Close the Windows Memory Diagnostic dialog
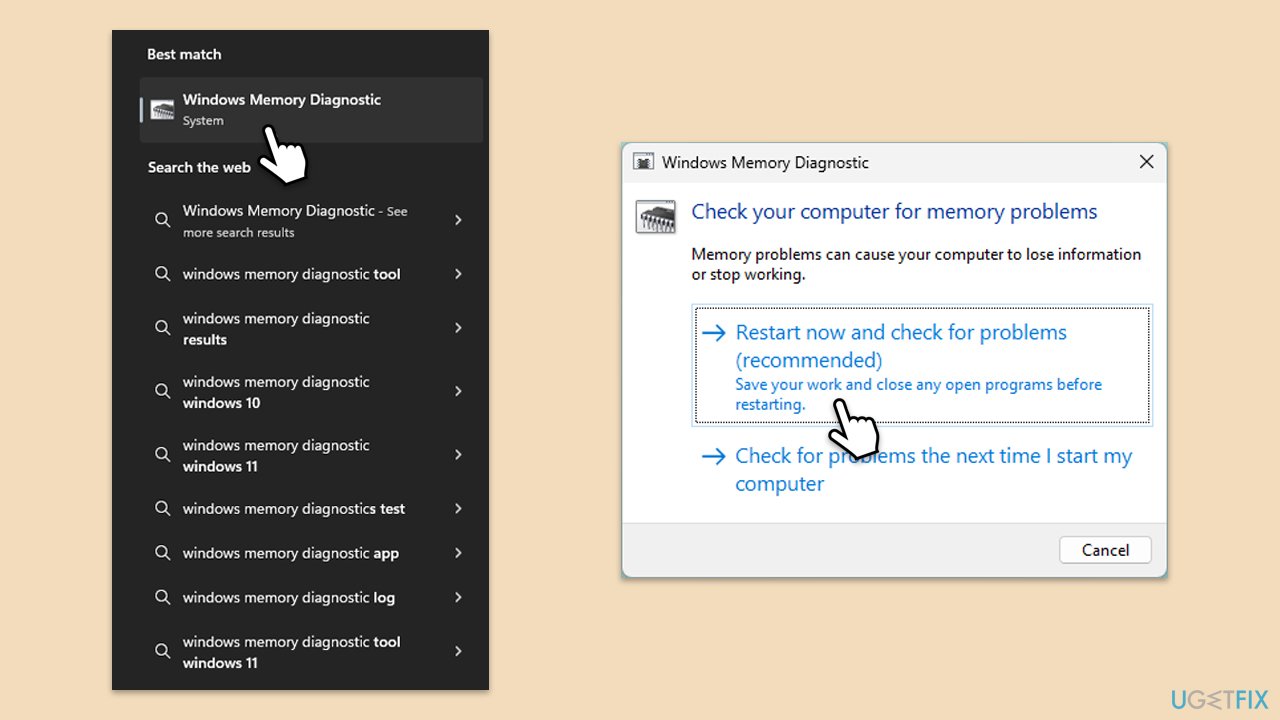 (x=1146, y=162)
